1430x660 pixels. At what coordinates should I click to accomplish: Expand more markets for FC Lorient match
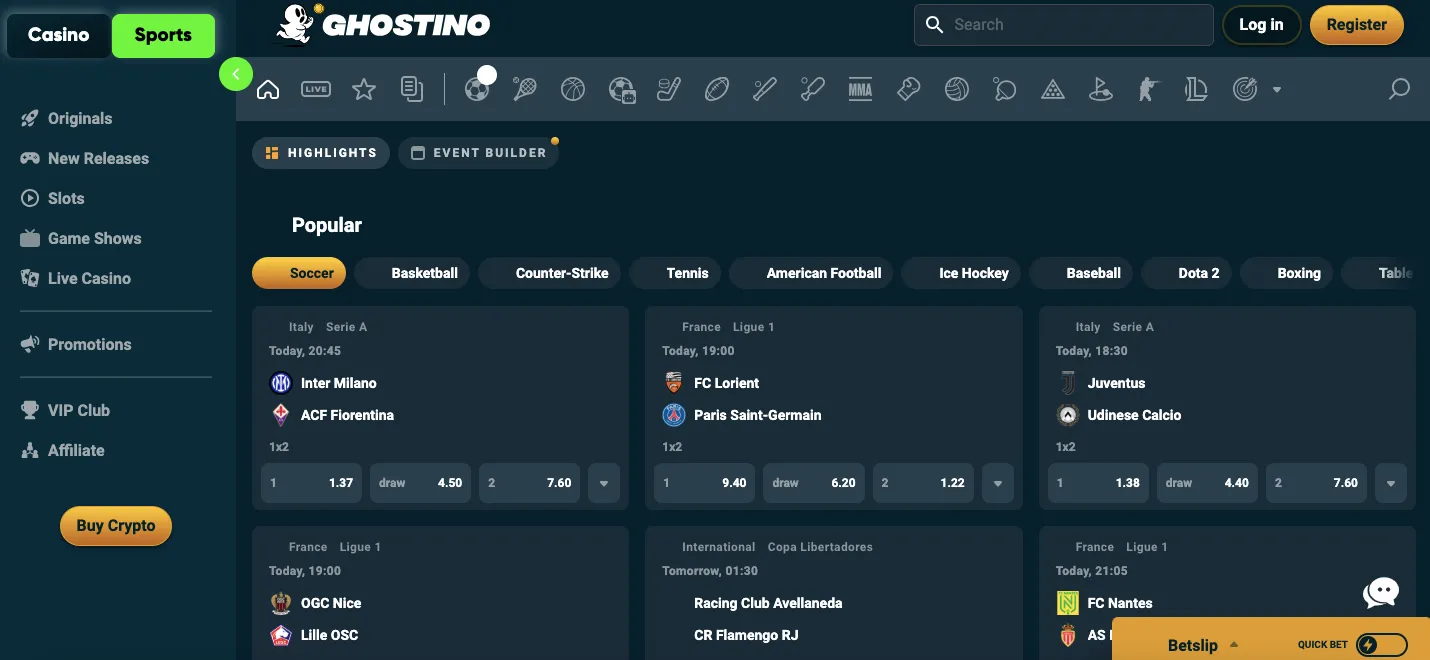tap(997, 483)
